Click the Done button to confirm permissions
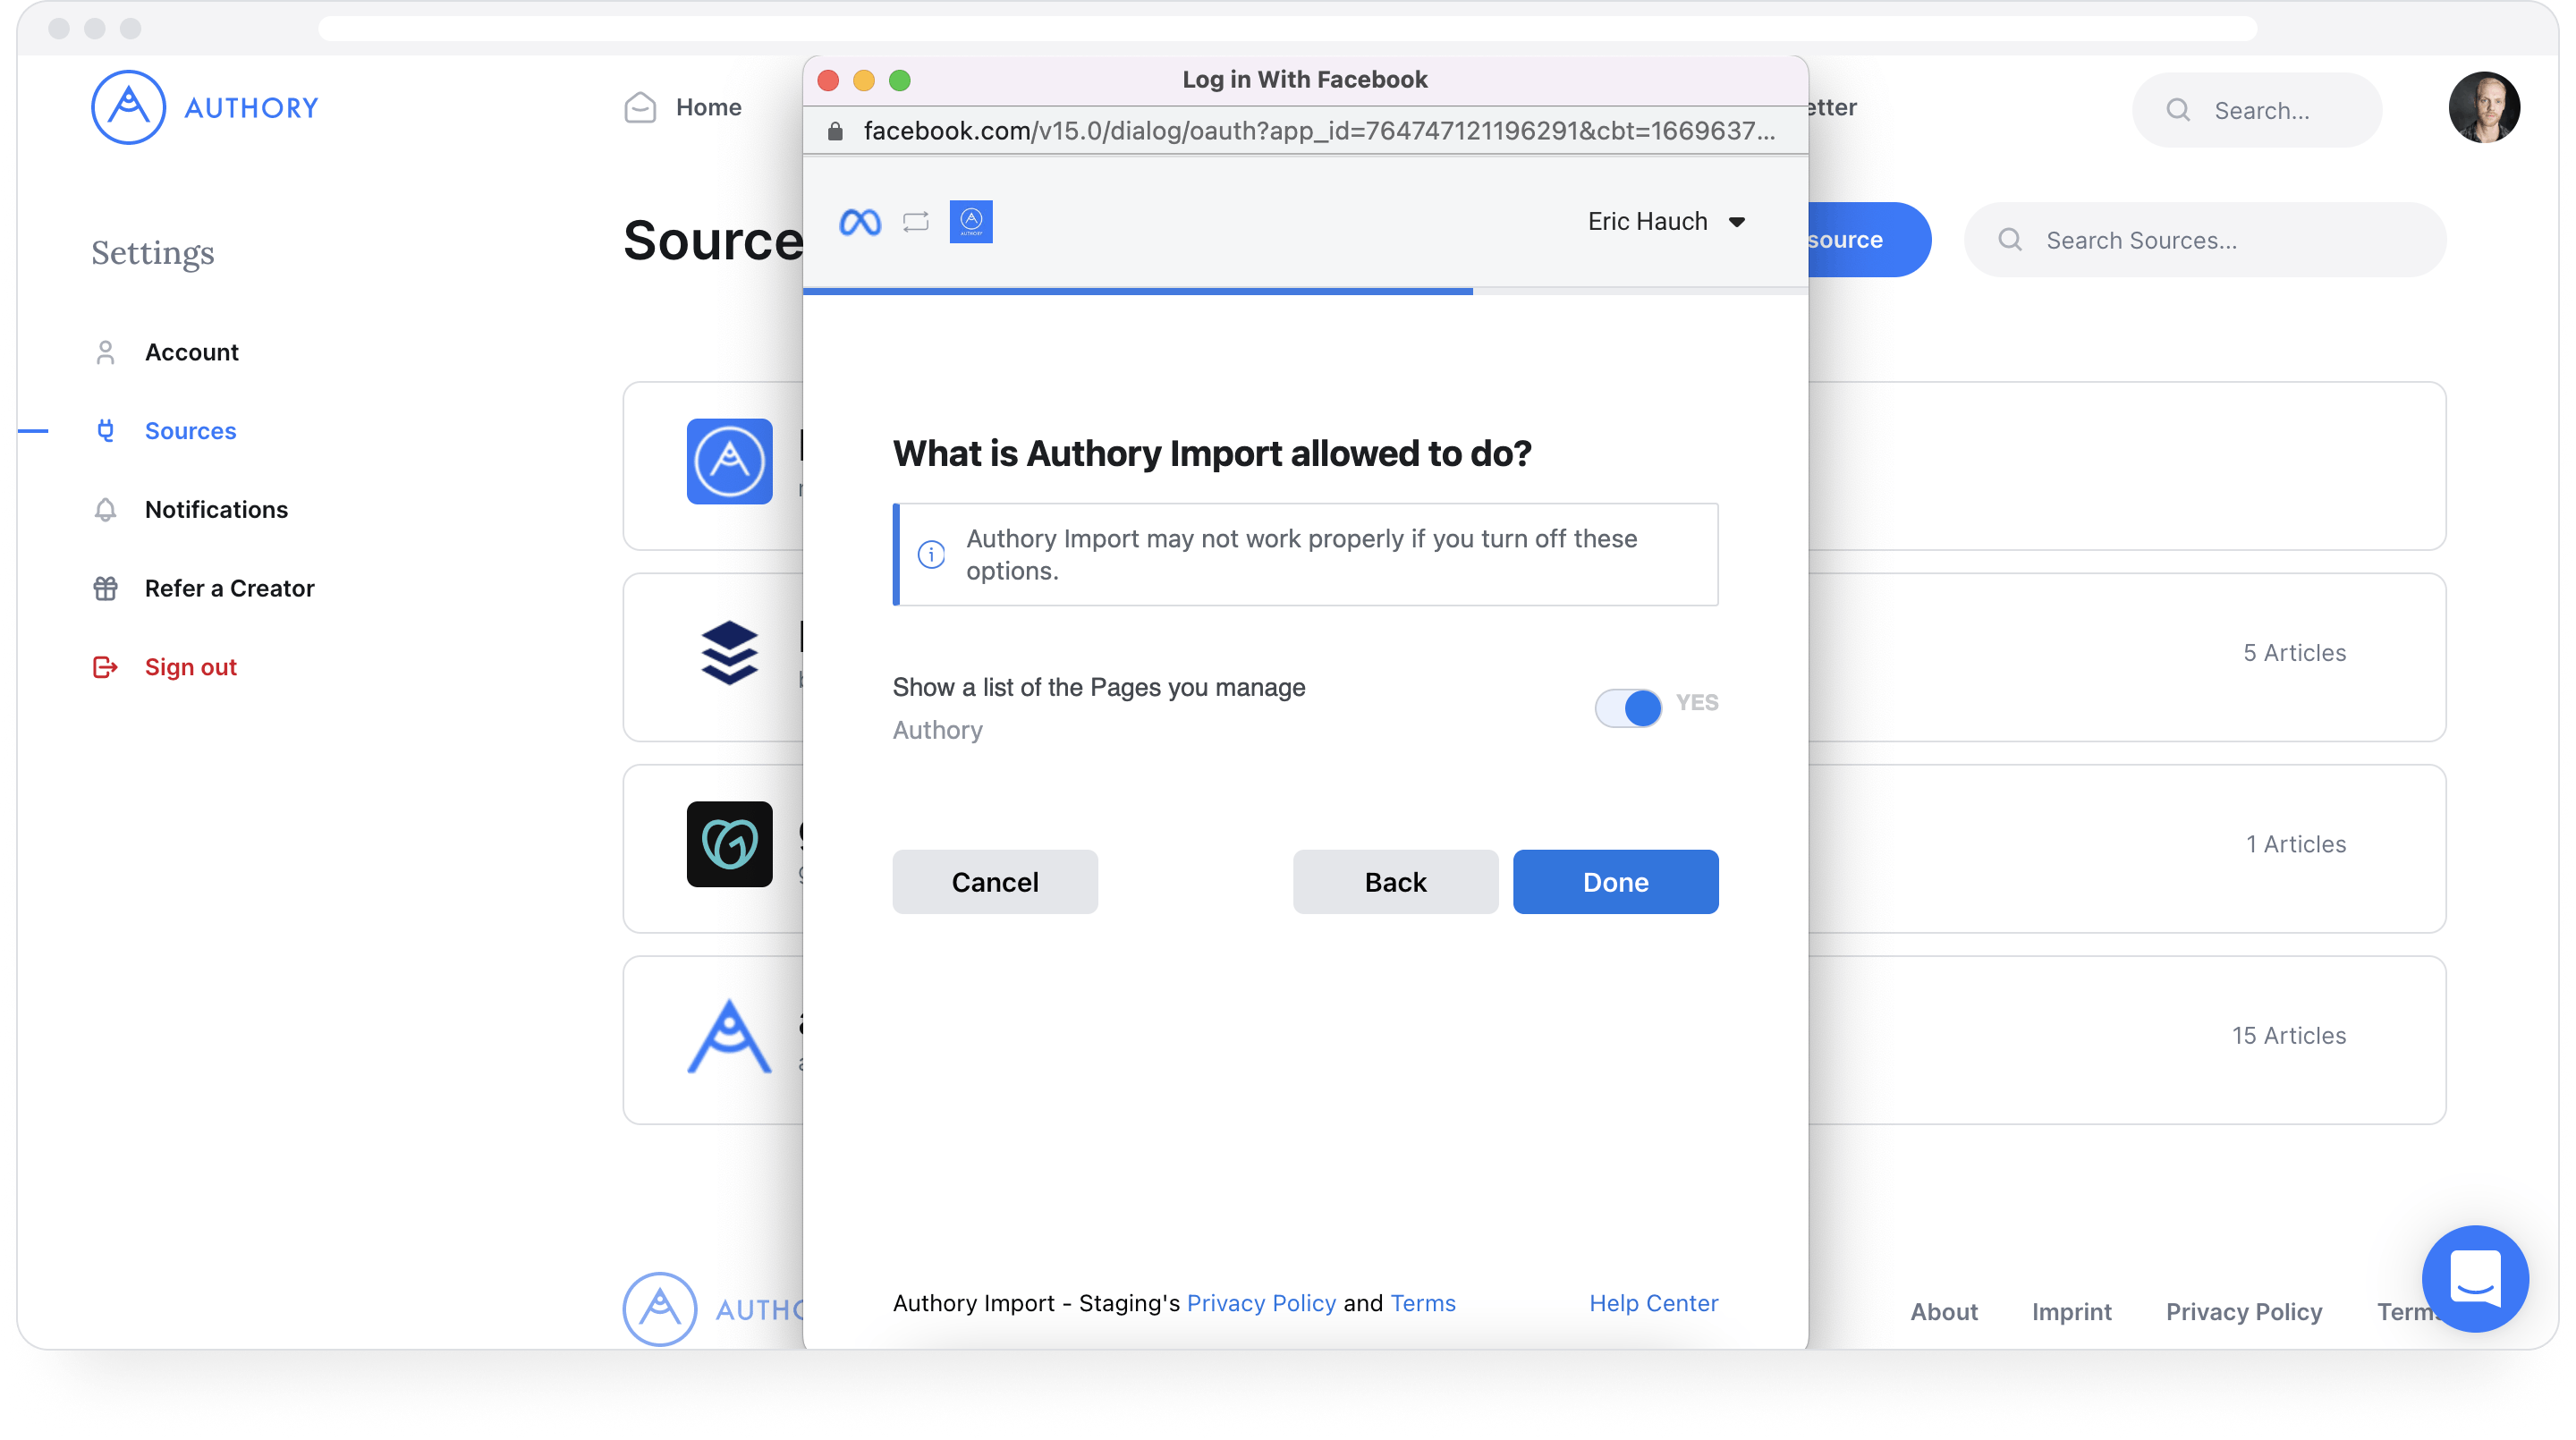Image resolution: width=2576 pixels, height=1440 pixels. (1614, 881)
